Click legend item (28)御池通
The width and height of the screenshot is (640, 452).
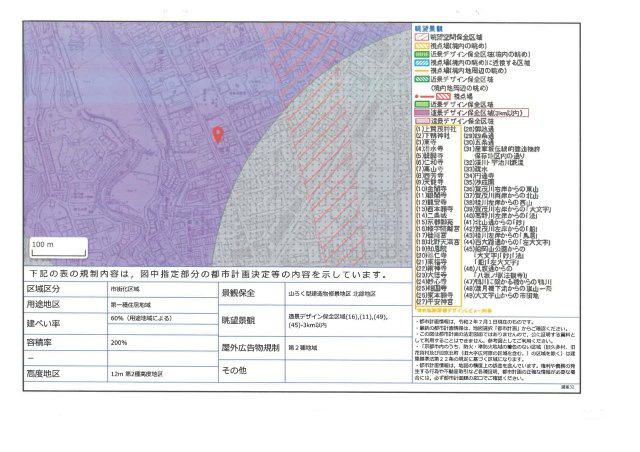pyautogui.click(x=479, y=129)
